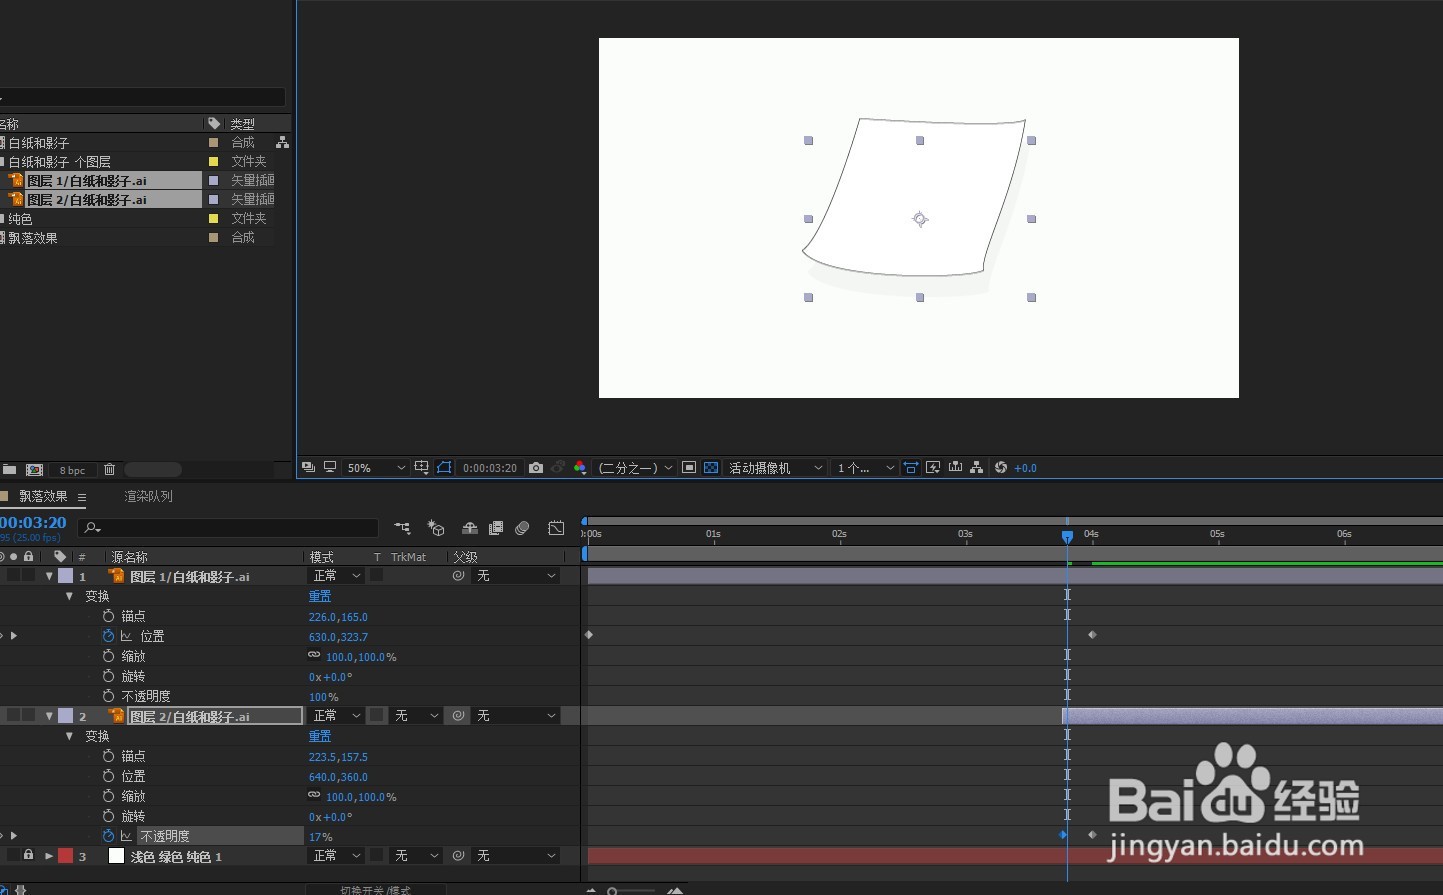
Task: Enable frame blending icon in timeline
Action: click(x=496, y=528)
